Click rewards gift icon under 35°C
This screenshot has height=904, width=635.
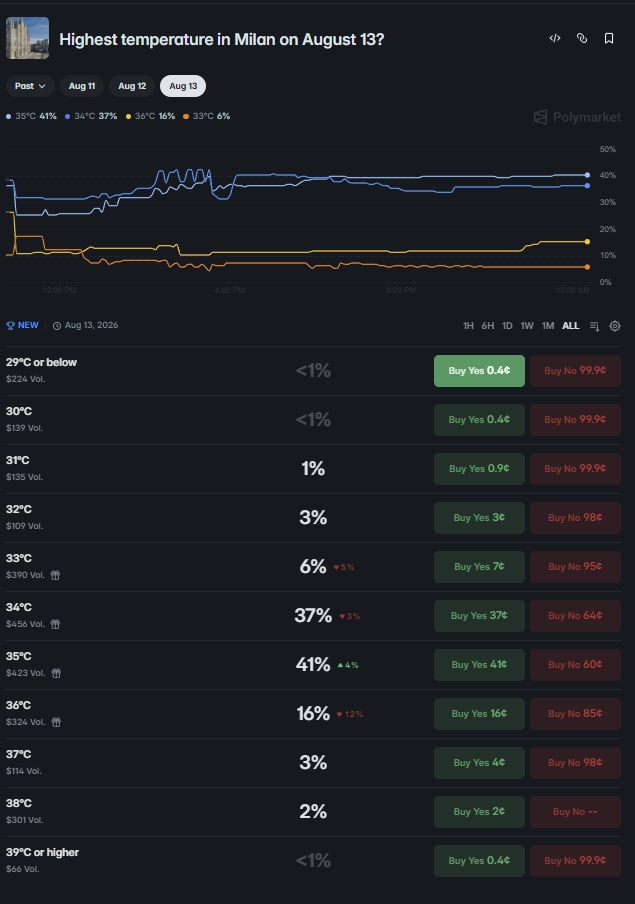click(56, 673)
